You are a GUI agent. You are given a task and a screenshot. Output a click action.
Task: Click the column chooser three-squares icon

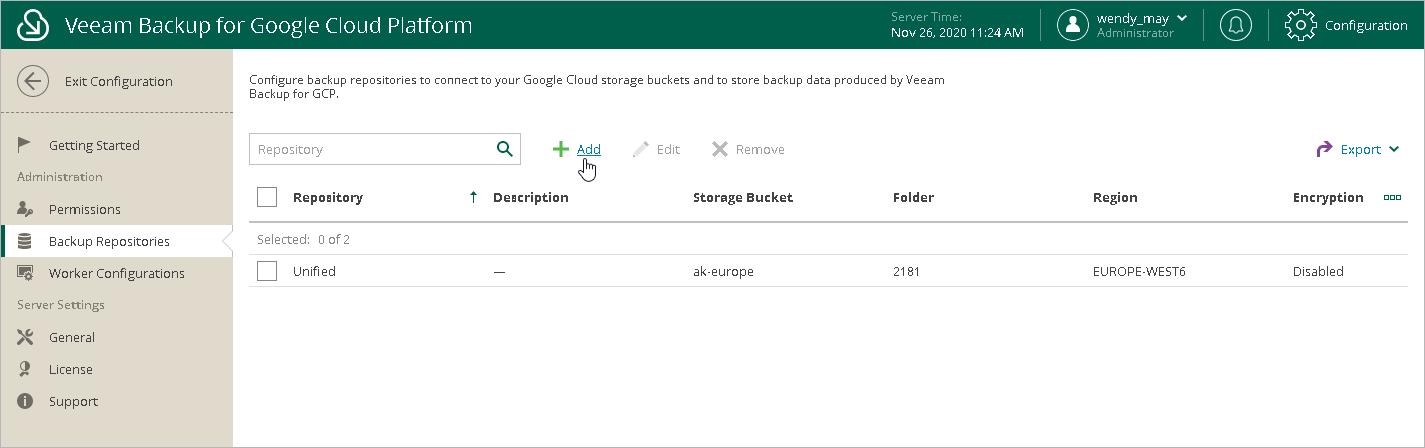coord(1392,198)
